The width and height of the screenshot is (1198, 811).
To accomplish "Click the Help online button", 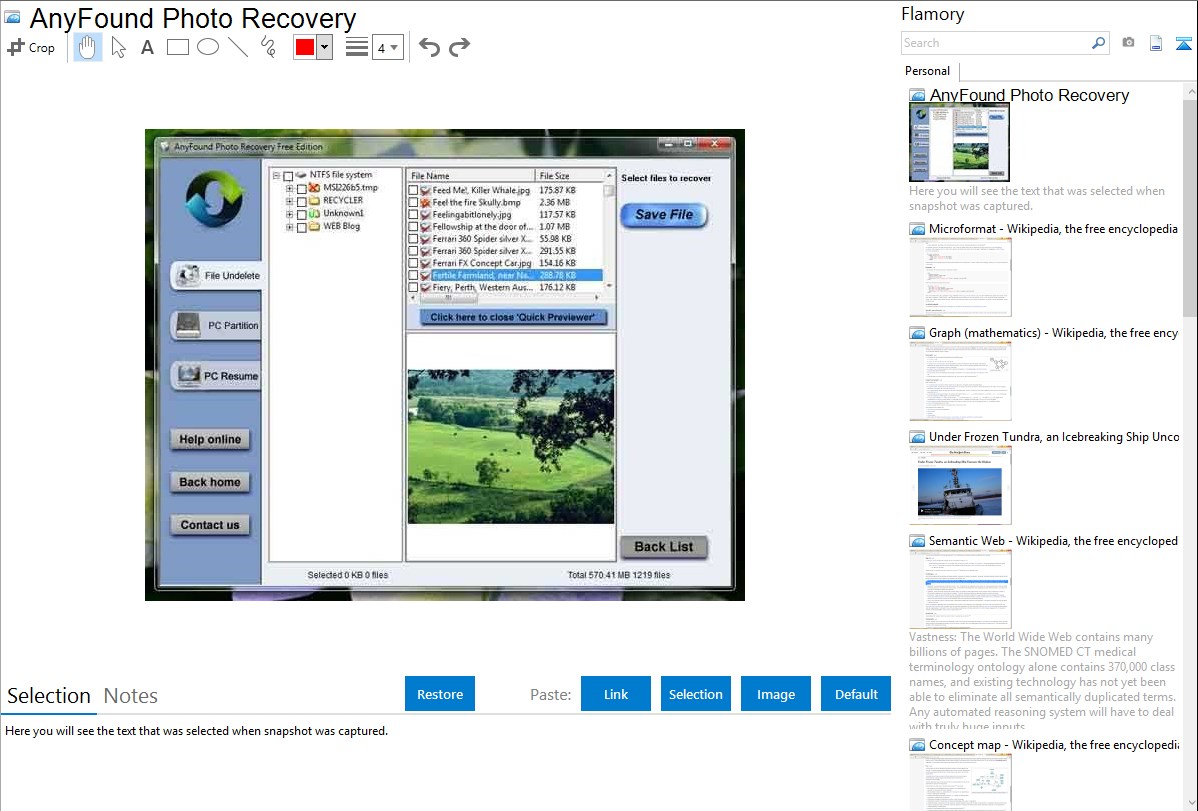I will (x=210, y=440).
